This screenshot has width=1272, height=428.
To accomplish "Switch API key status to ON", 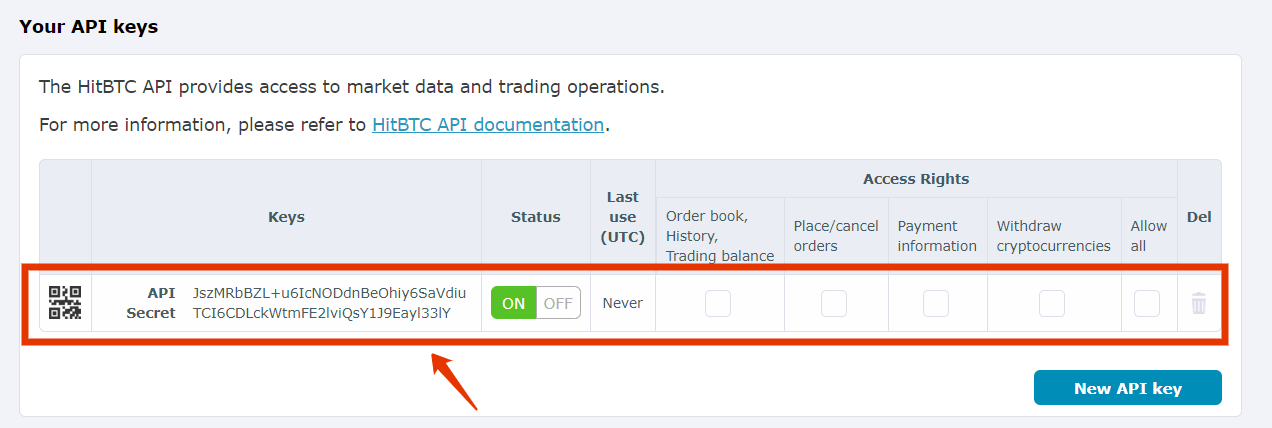I will [x=514, y=303].
